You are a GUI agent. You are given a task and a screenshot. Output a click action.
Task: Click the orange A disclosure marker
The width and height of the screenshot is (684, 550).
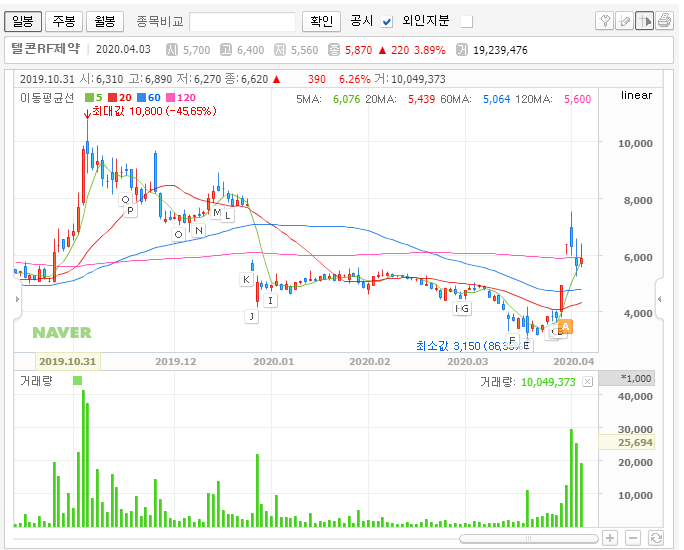[565, 326]
